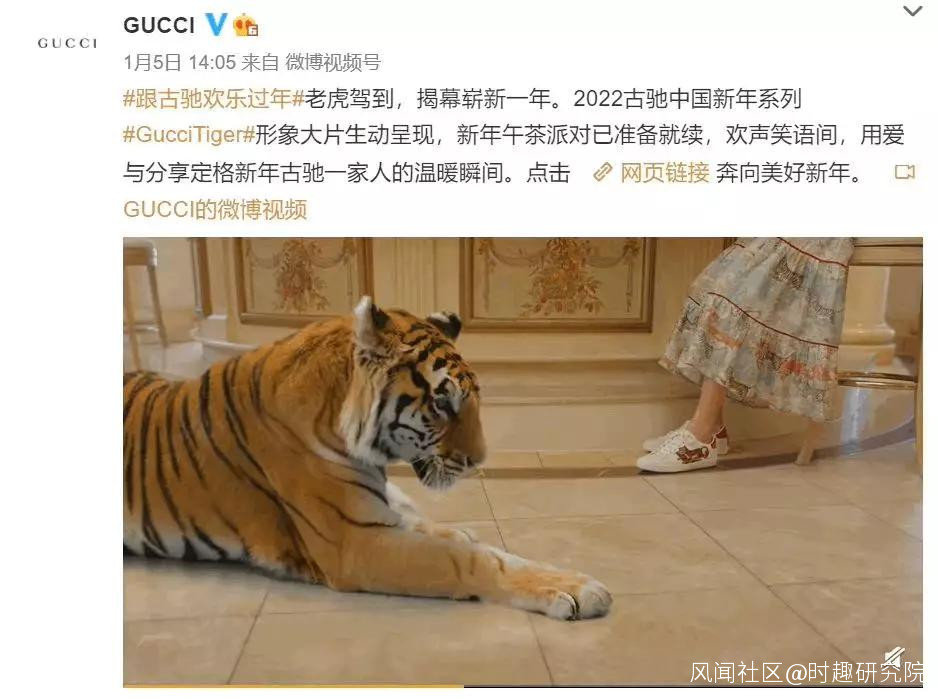938x699 pixels.
Task: Click the chain link icon before 网页链接
Action: point(602,172)
